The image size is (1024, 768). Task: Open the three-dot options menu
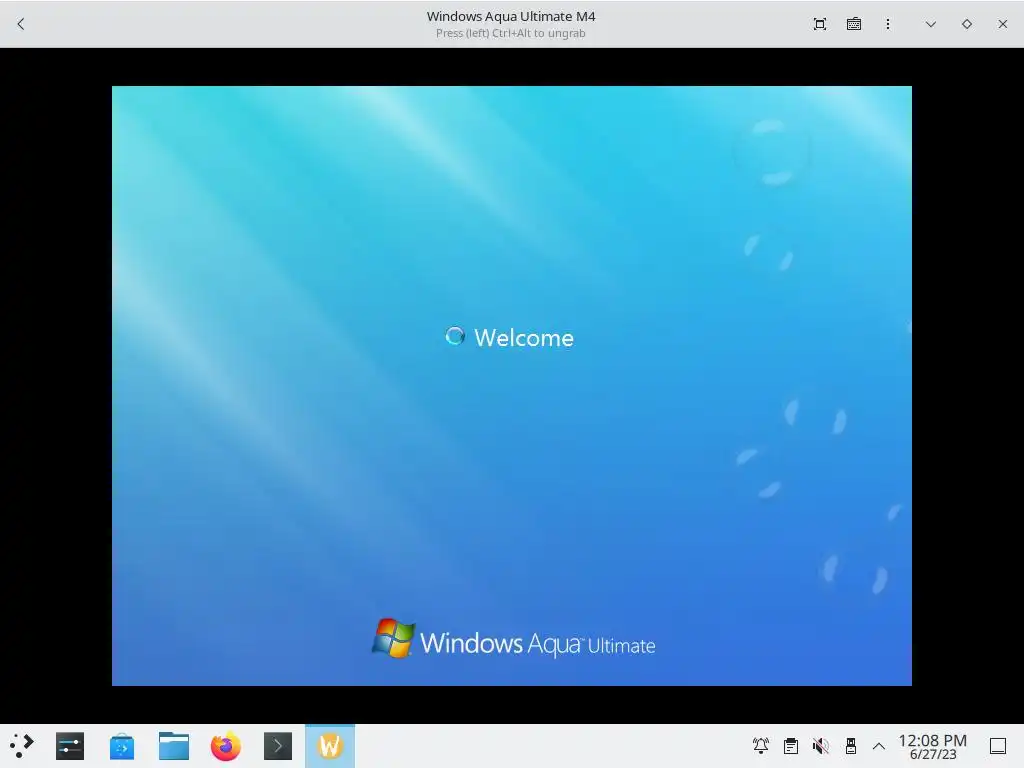[x=888, y=24]
